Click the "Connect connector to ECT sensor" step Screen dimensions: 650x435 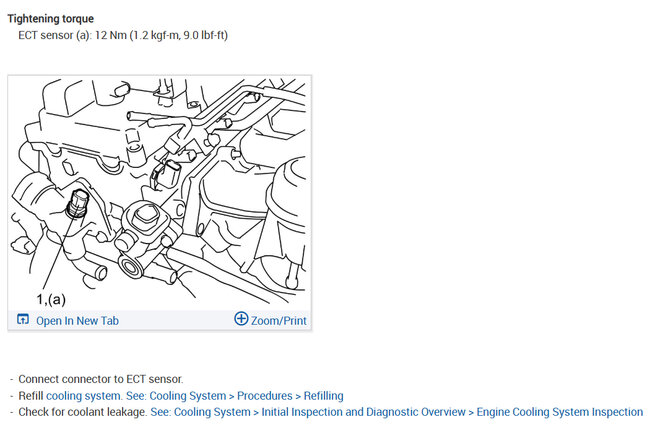101,379
